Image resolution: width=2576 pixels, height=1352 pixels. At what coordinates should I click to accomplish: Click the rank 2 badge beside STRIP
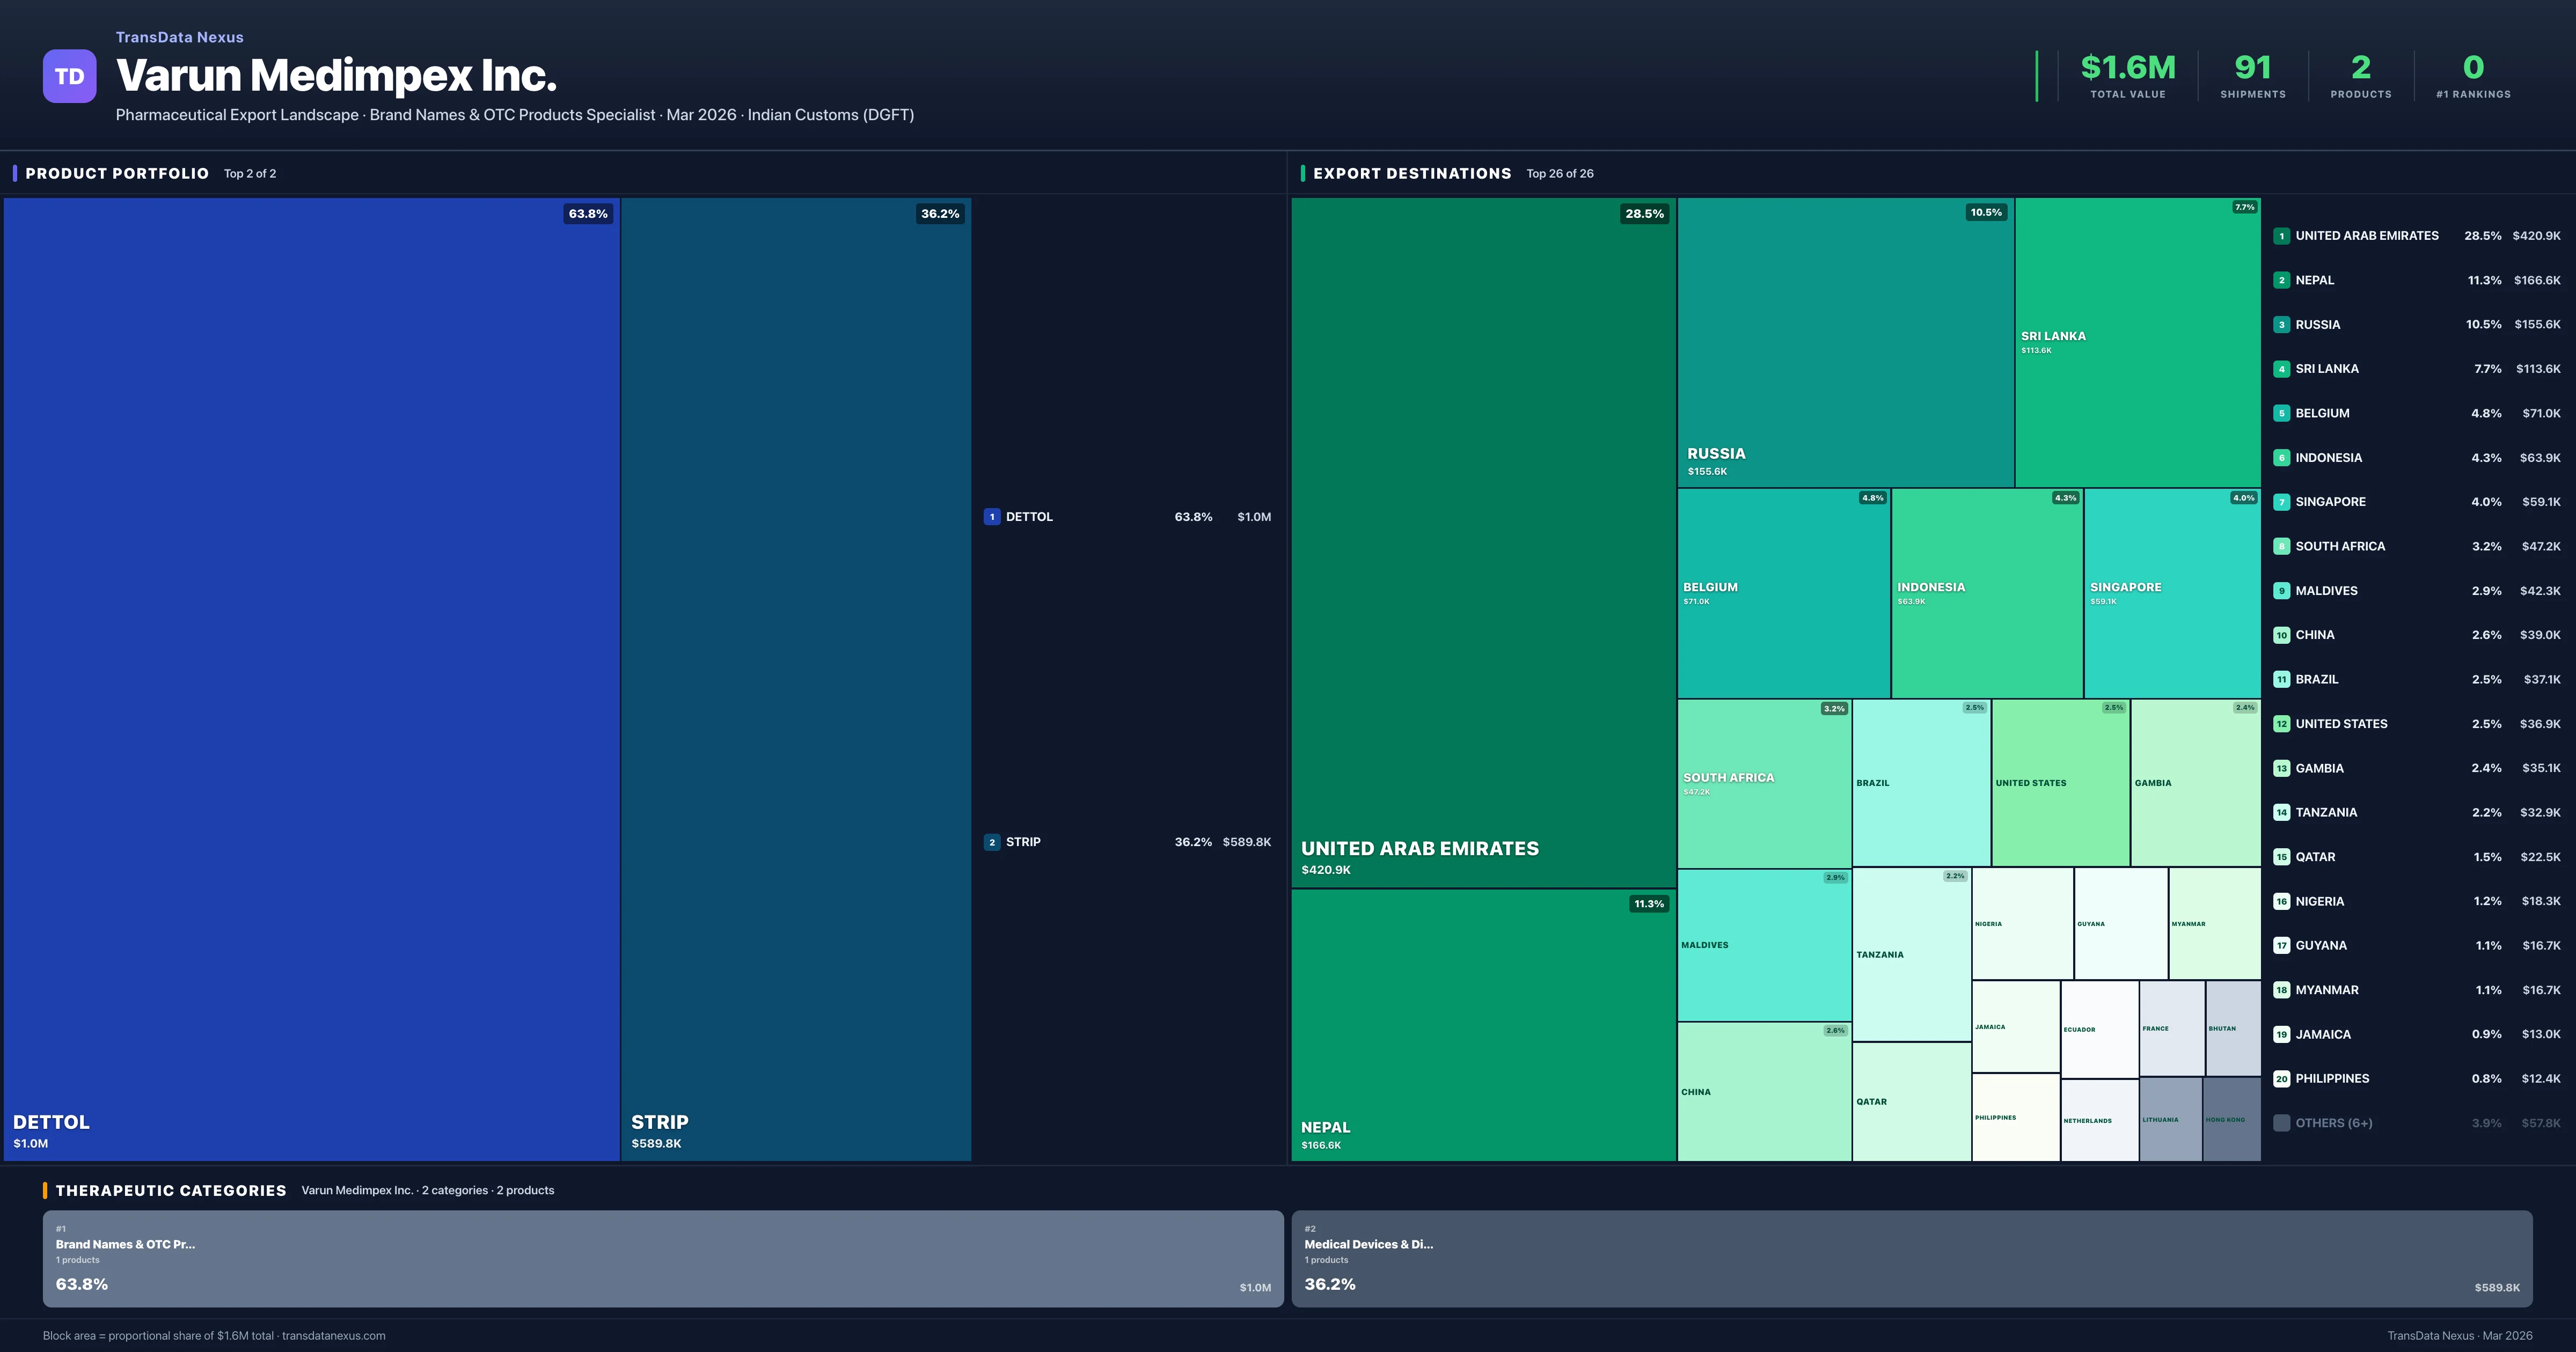[x=991, y=842]
